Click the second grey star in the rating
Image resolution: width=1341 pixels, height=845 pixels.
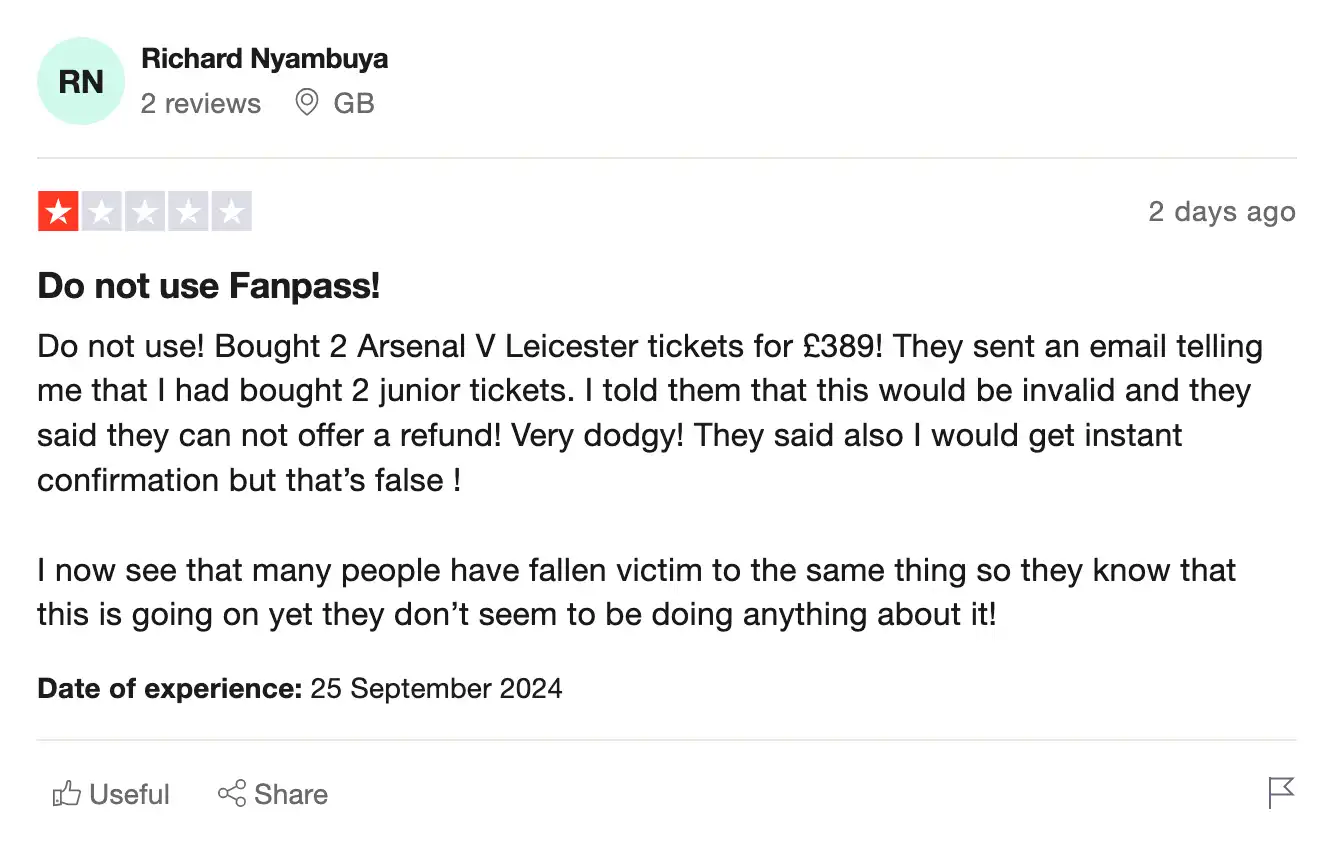101,211
